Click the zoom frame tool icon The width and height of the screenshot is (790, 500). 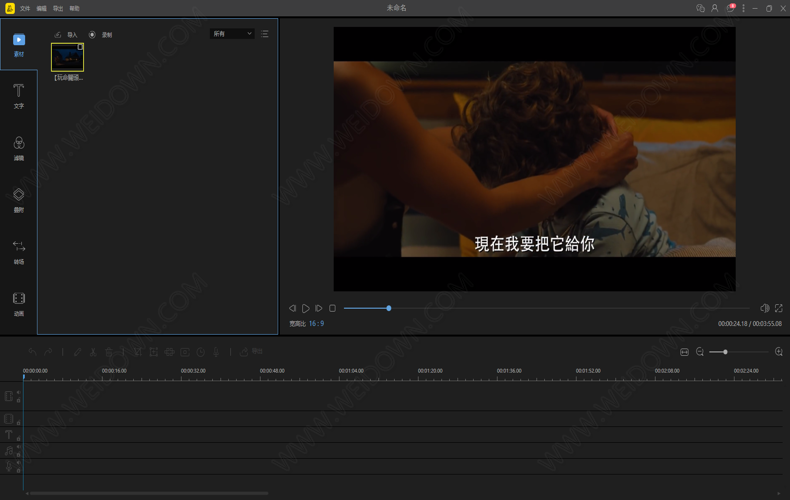154,352
